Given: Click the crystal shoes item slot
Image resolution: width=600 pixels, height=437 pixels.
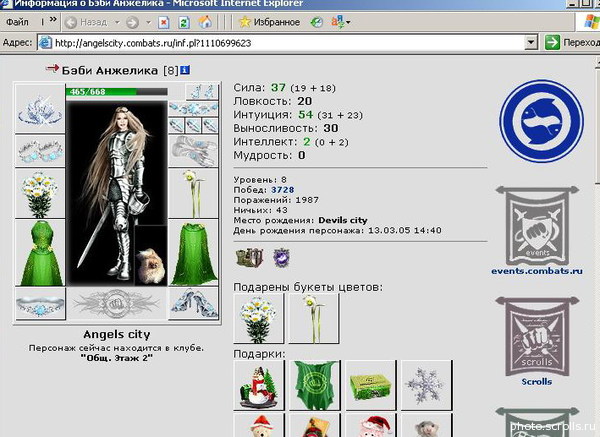Looking at the screenshot, I should (194, 304).
